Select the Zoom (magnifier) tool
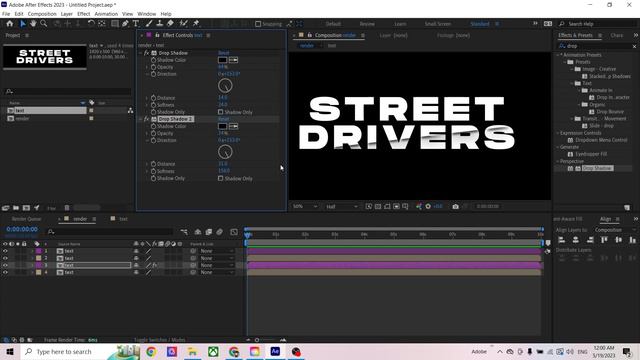 (x=43, y=24)
